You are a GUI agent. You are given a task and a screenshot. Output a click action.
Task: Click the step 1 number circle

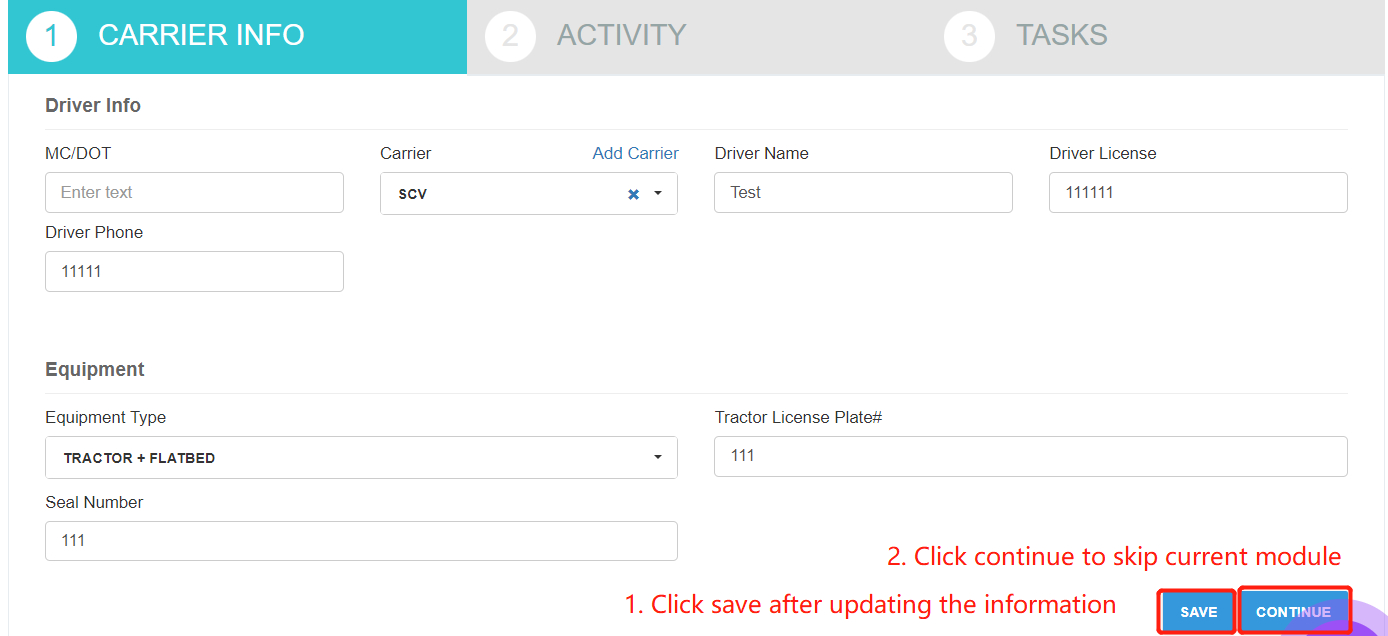51,36
